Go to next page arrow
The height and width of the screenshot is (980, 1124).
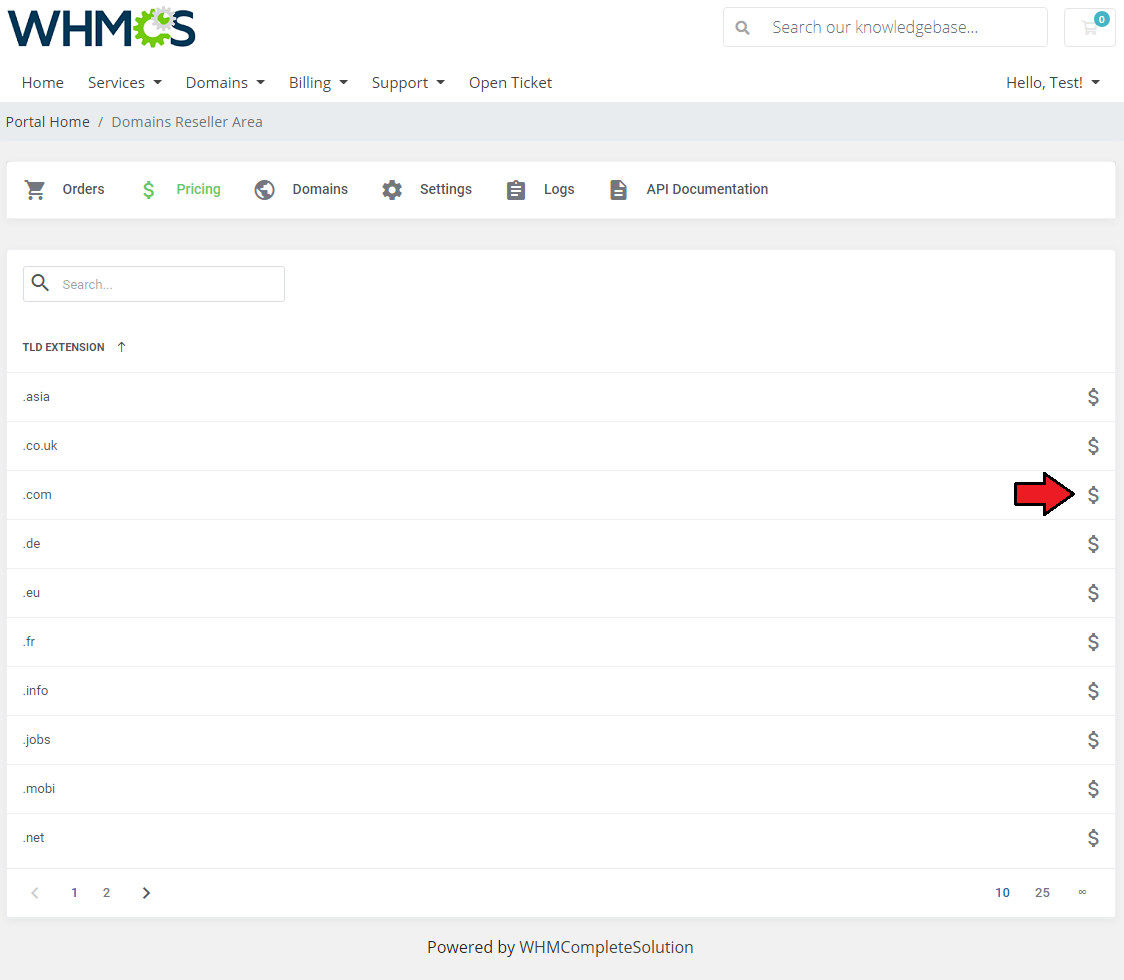[x=146, y=893]
